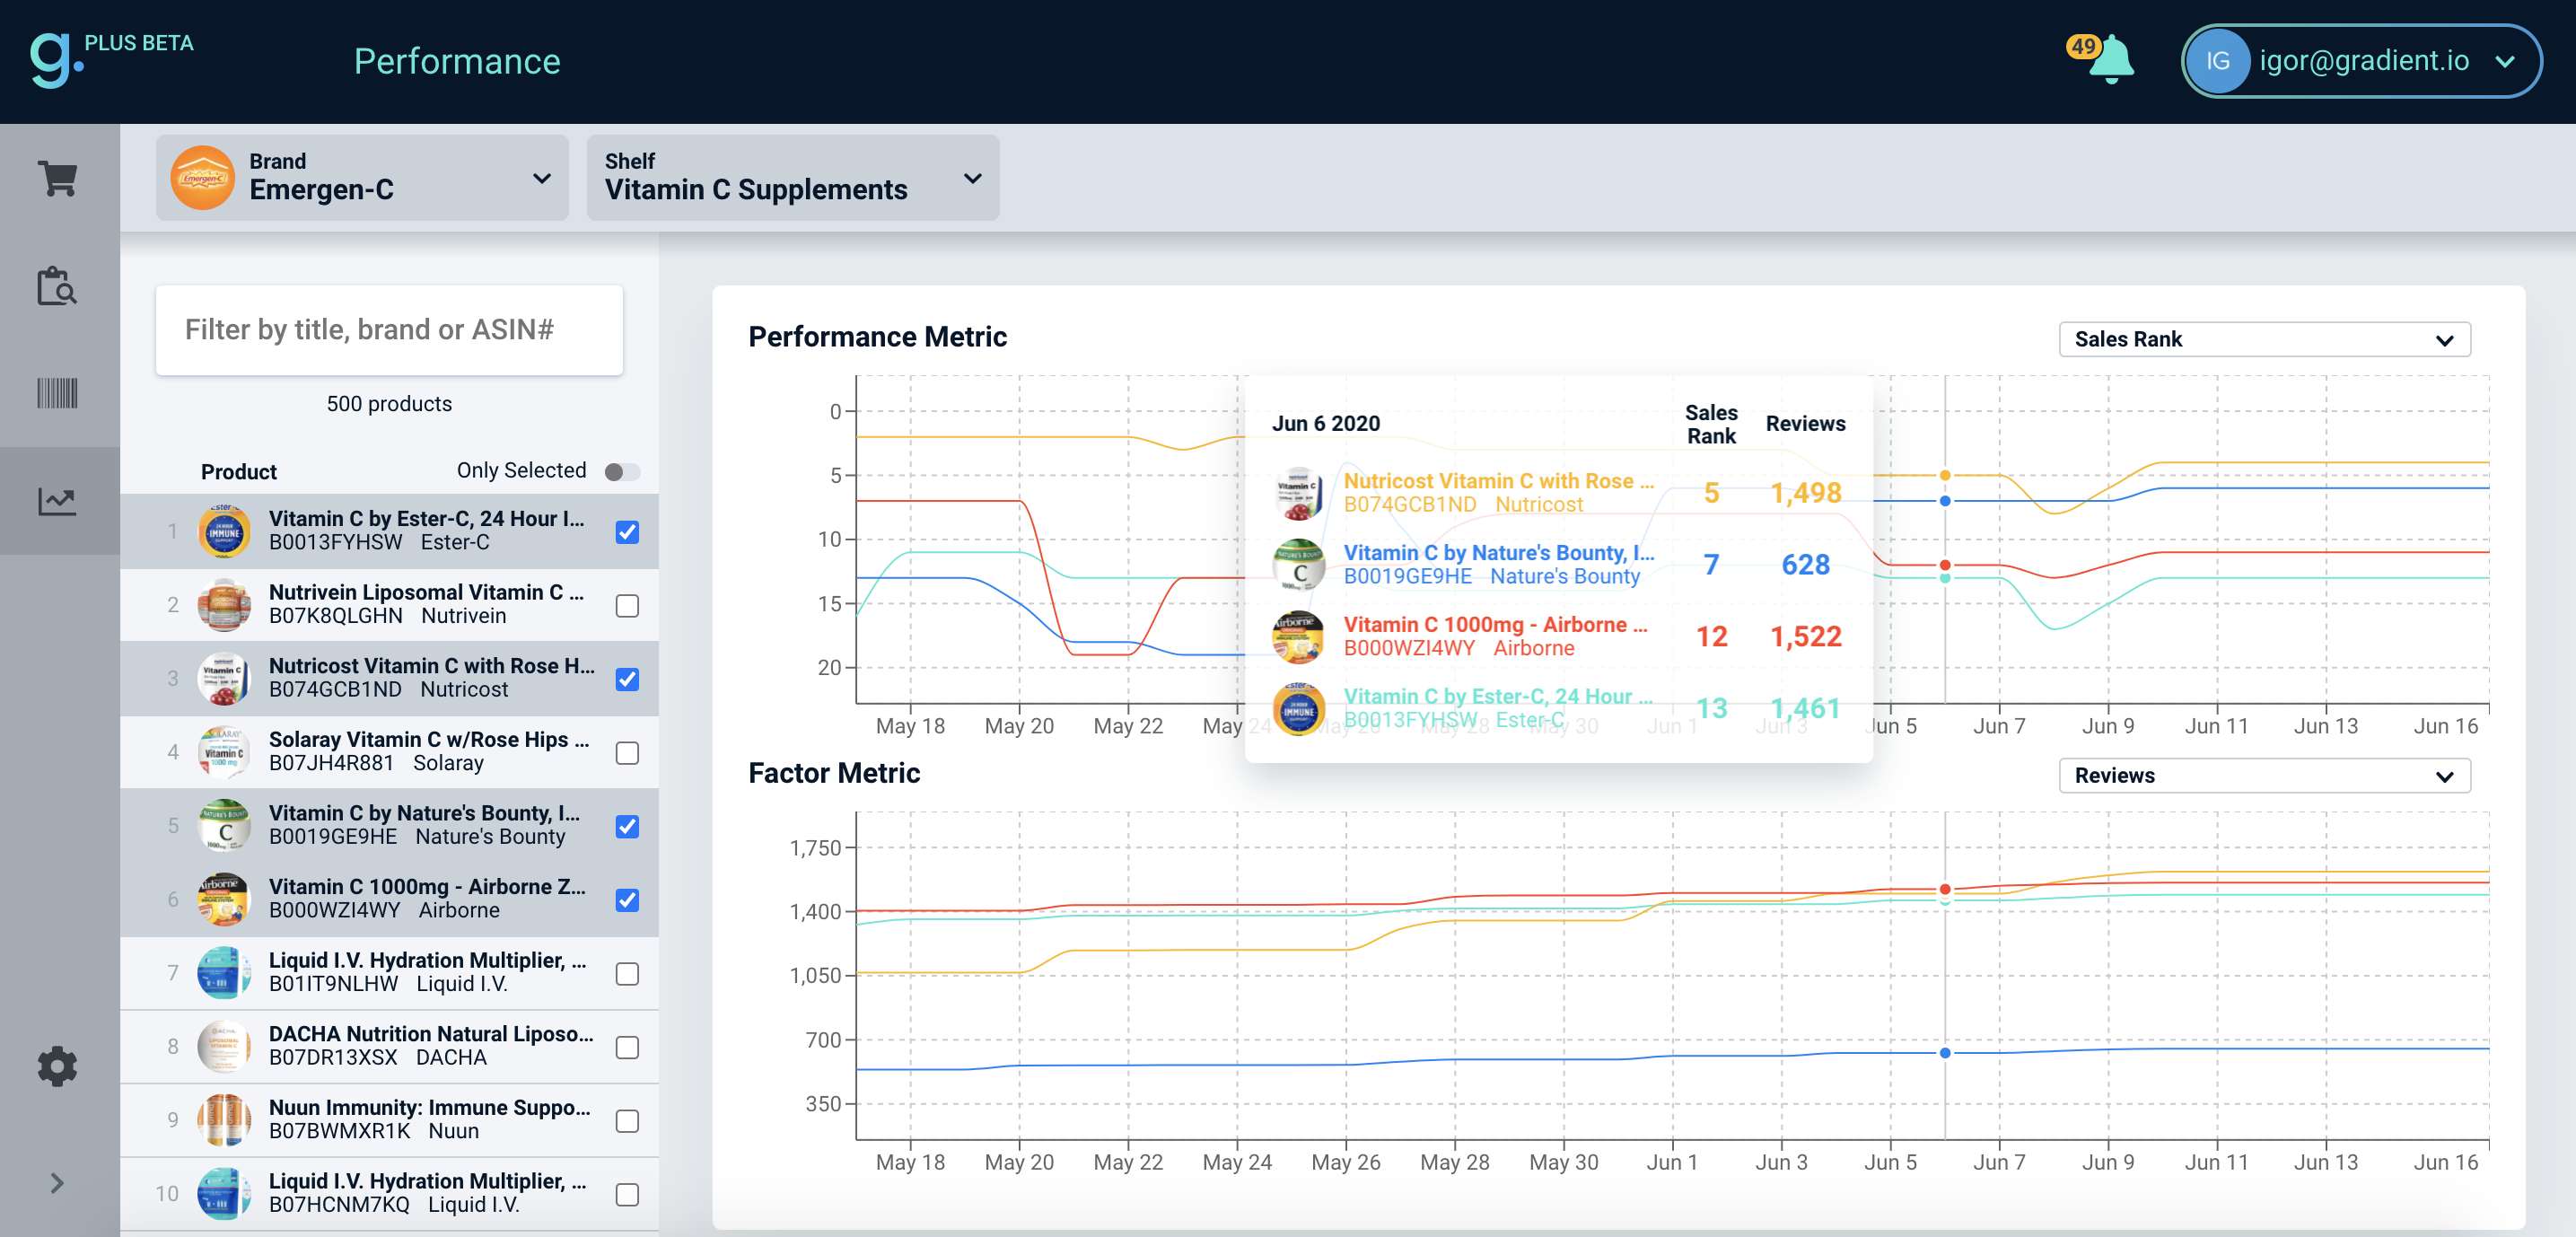Open the barcode sidebar icon
Image resolution: width=2576 pixels, height=1237 pixels.
(x=58, y=393)
